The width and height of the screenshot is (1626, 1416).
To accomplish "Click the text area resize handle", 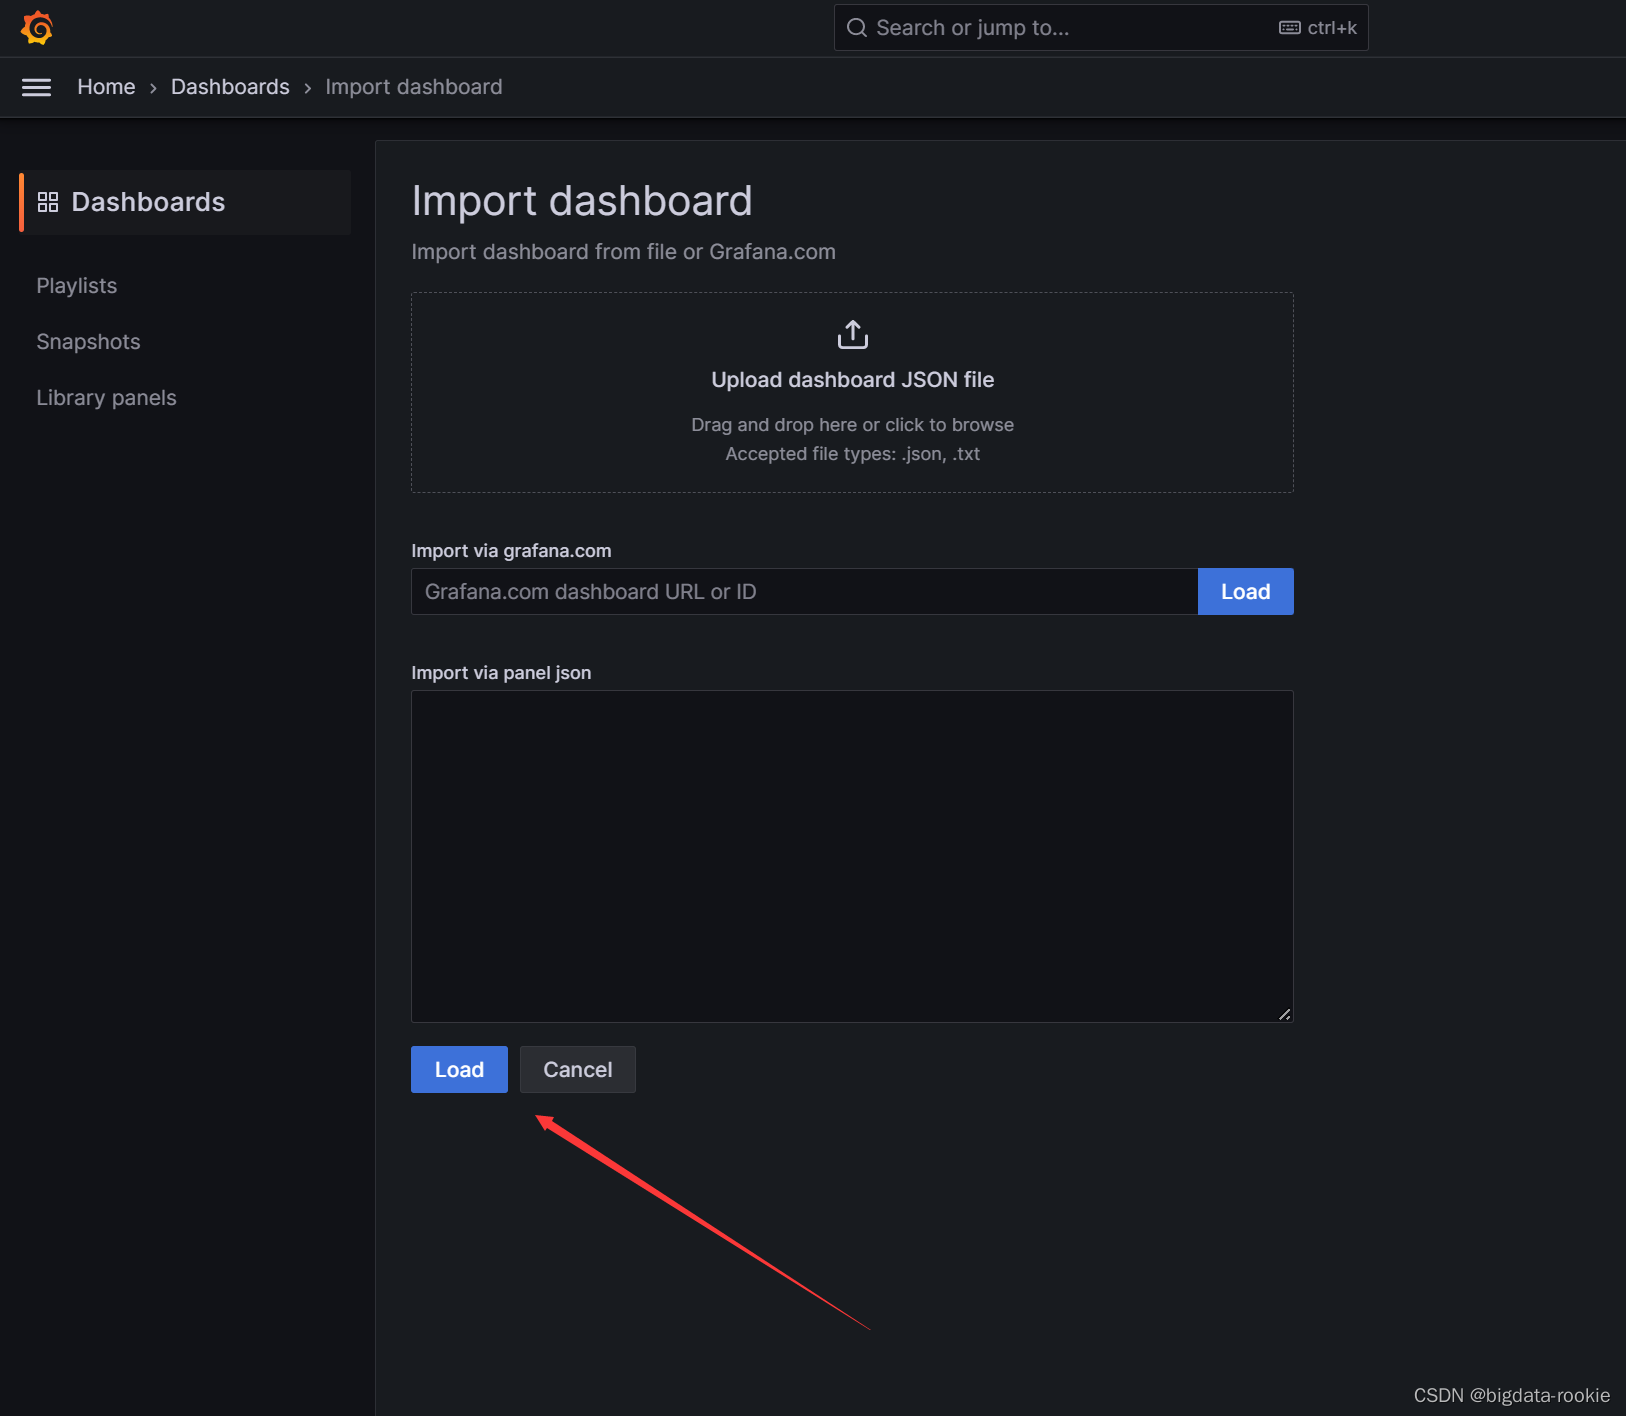I will (1285, 1014).
